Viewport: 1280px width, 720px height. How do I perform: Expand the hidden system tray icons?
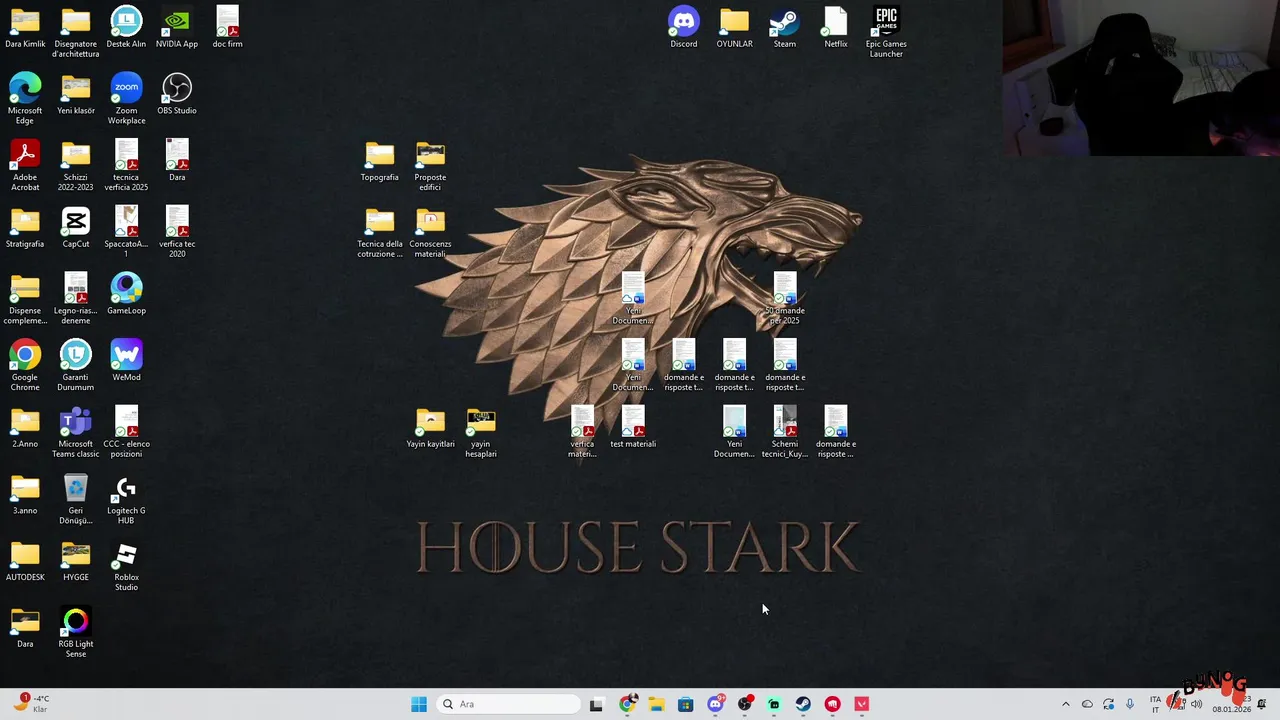[x=1065, y=704]
